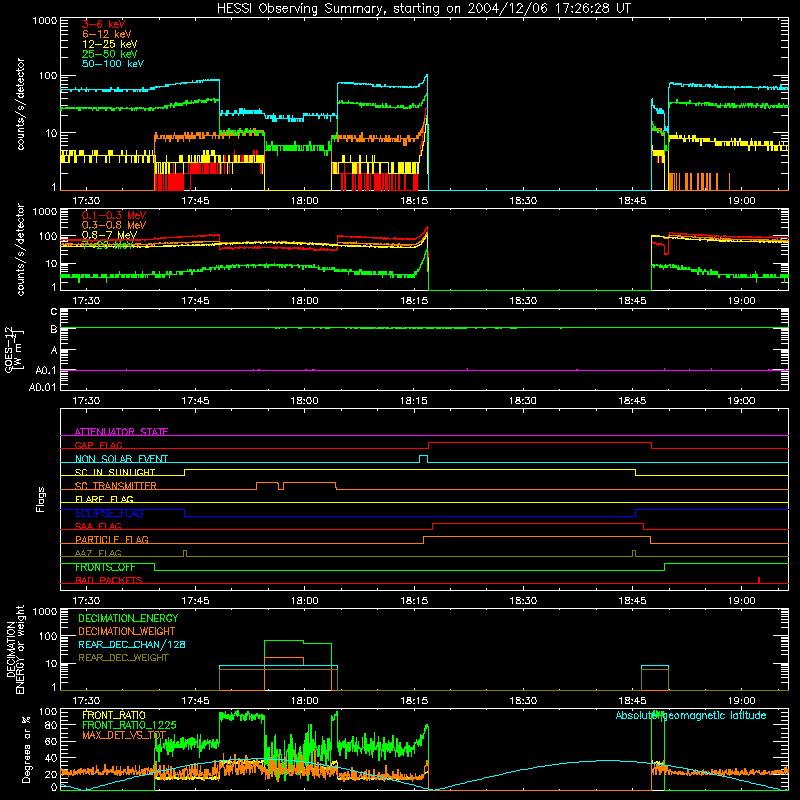Click the DECIMATION_WEIGHT legend label
Image resolution: width=800 pixels, height=800 pixels.
(127, 631)
